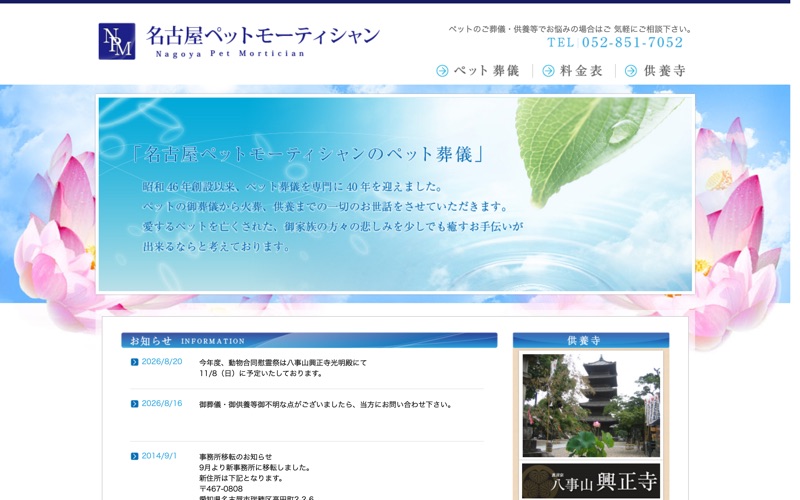Screen dimensions: 800x500
Task: Click the arrow icon beside 供養寺
Action: [631, 71]
